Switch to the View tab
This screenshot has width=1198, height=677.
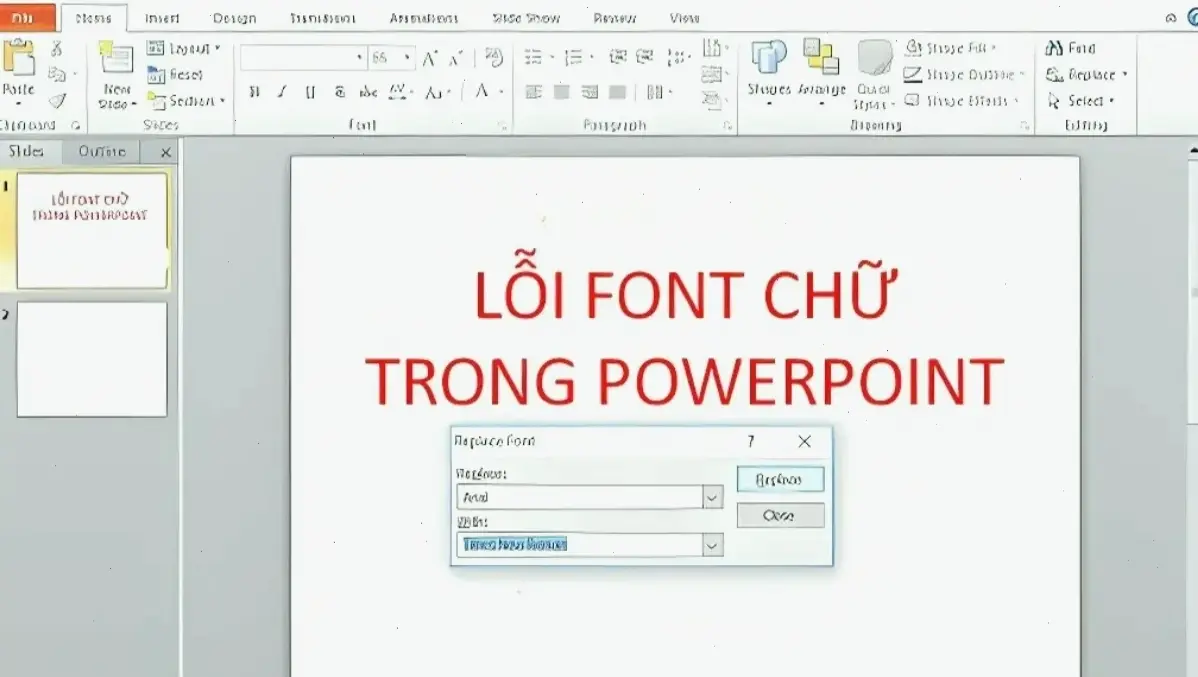(x=684, y=18)
